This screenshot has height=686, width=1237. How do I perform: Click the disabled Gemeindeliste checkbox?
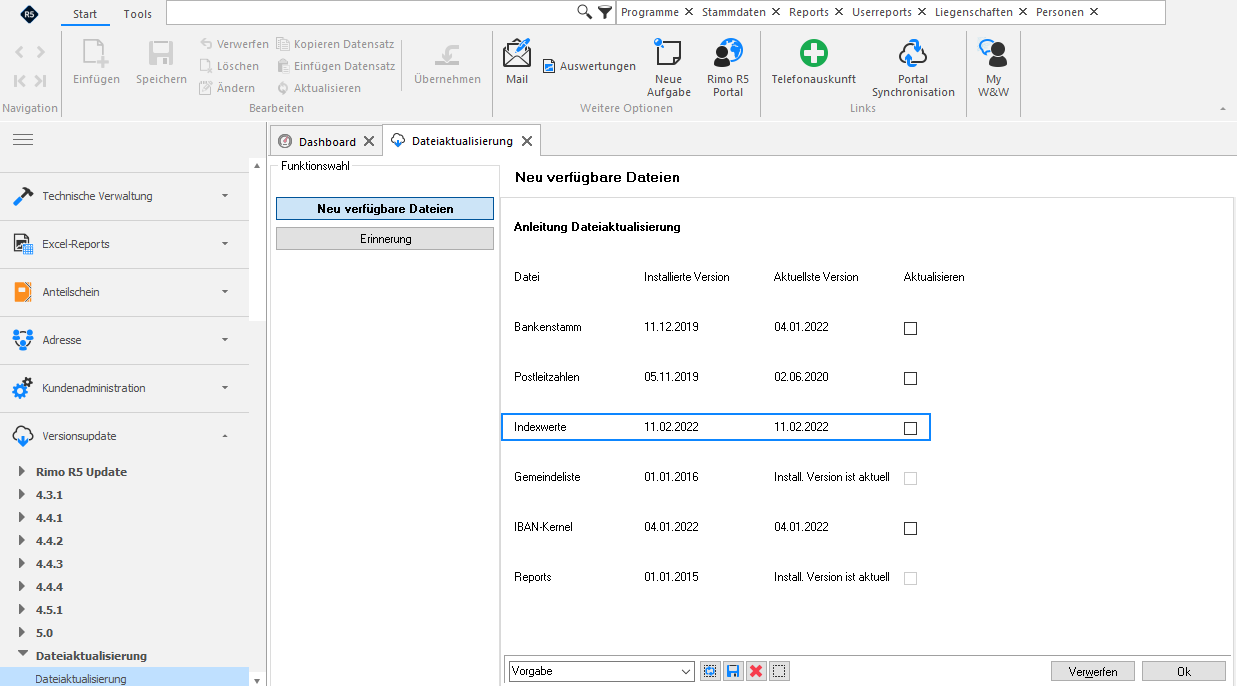coord(910,478)
